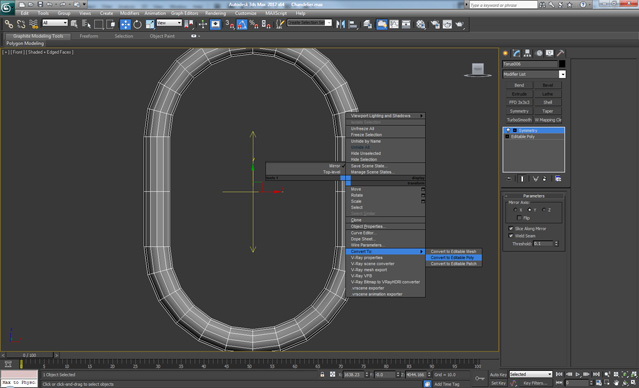Open the selection filter All dropdown
The height and width of the screenshot is (388, 639).
click(x=55, y=23)
